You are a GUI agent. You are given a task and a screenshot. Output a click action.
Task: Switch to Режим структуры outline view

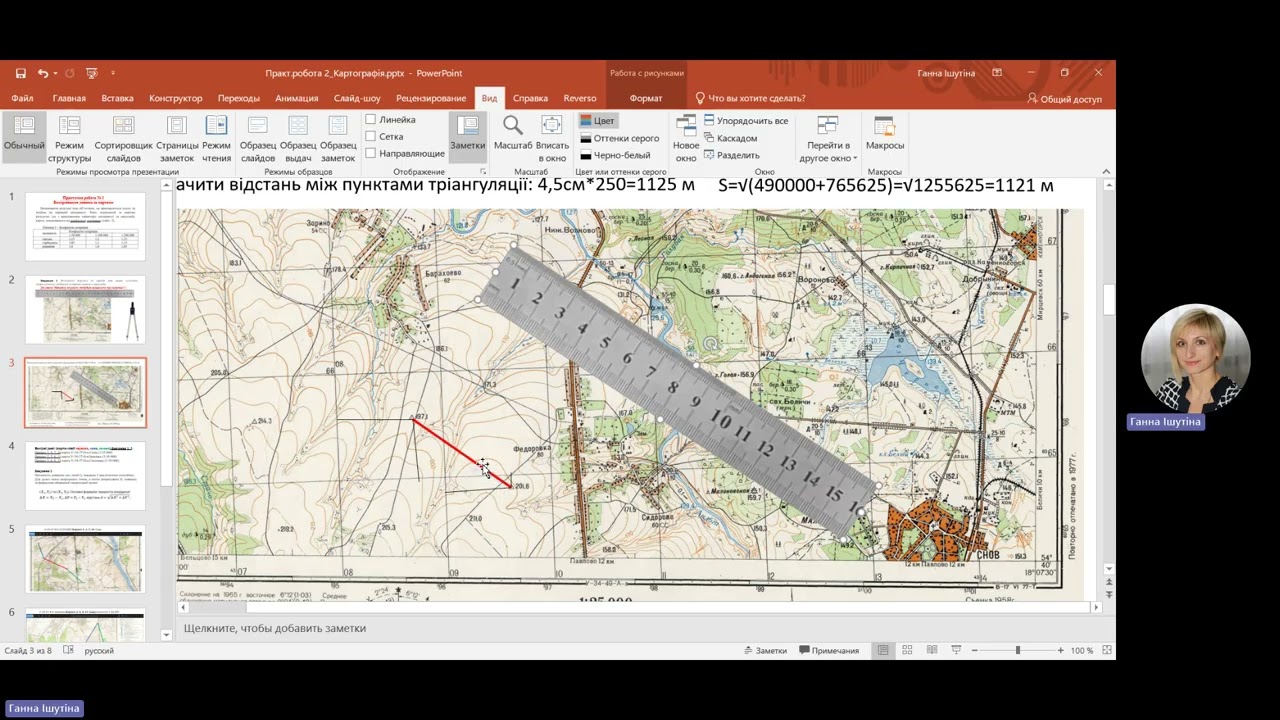point(70,138)
